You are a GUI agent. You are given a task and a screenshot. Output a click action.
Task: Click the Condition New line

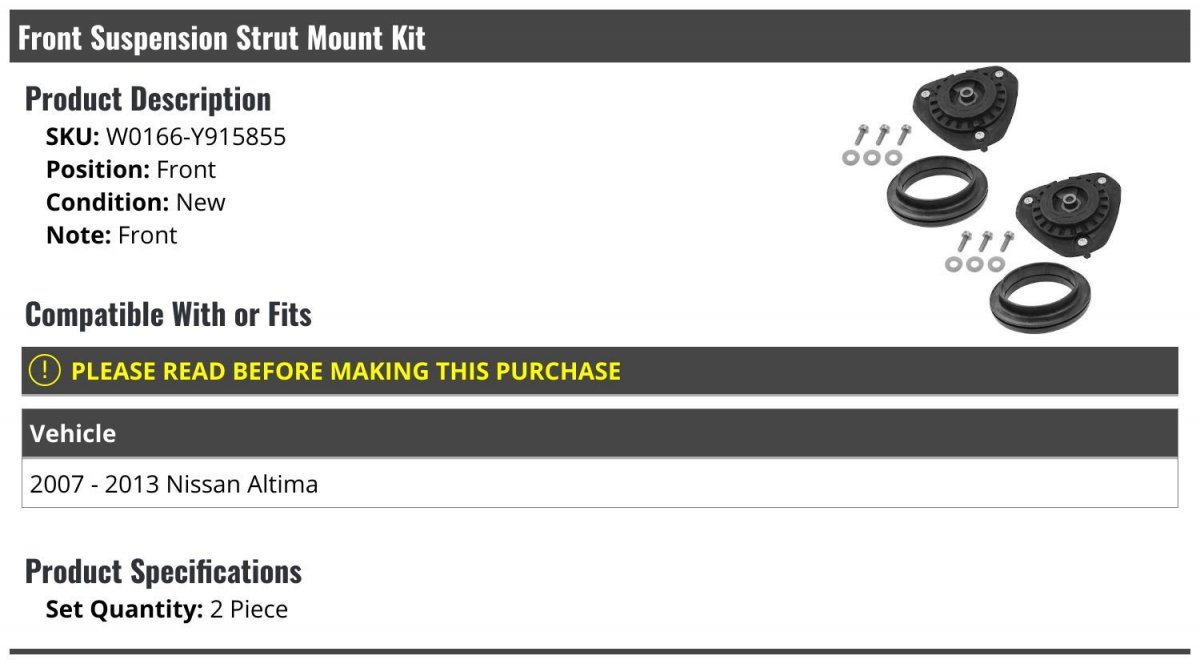[x=136, y=202]
